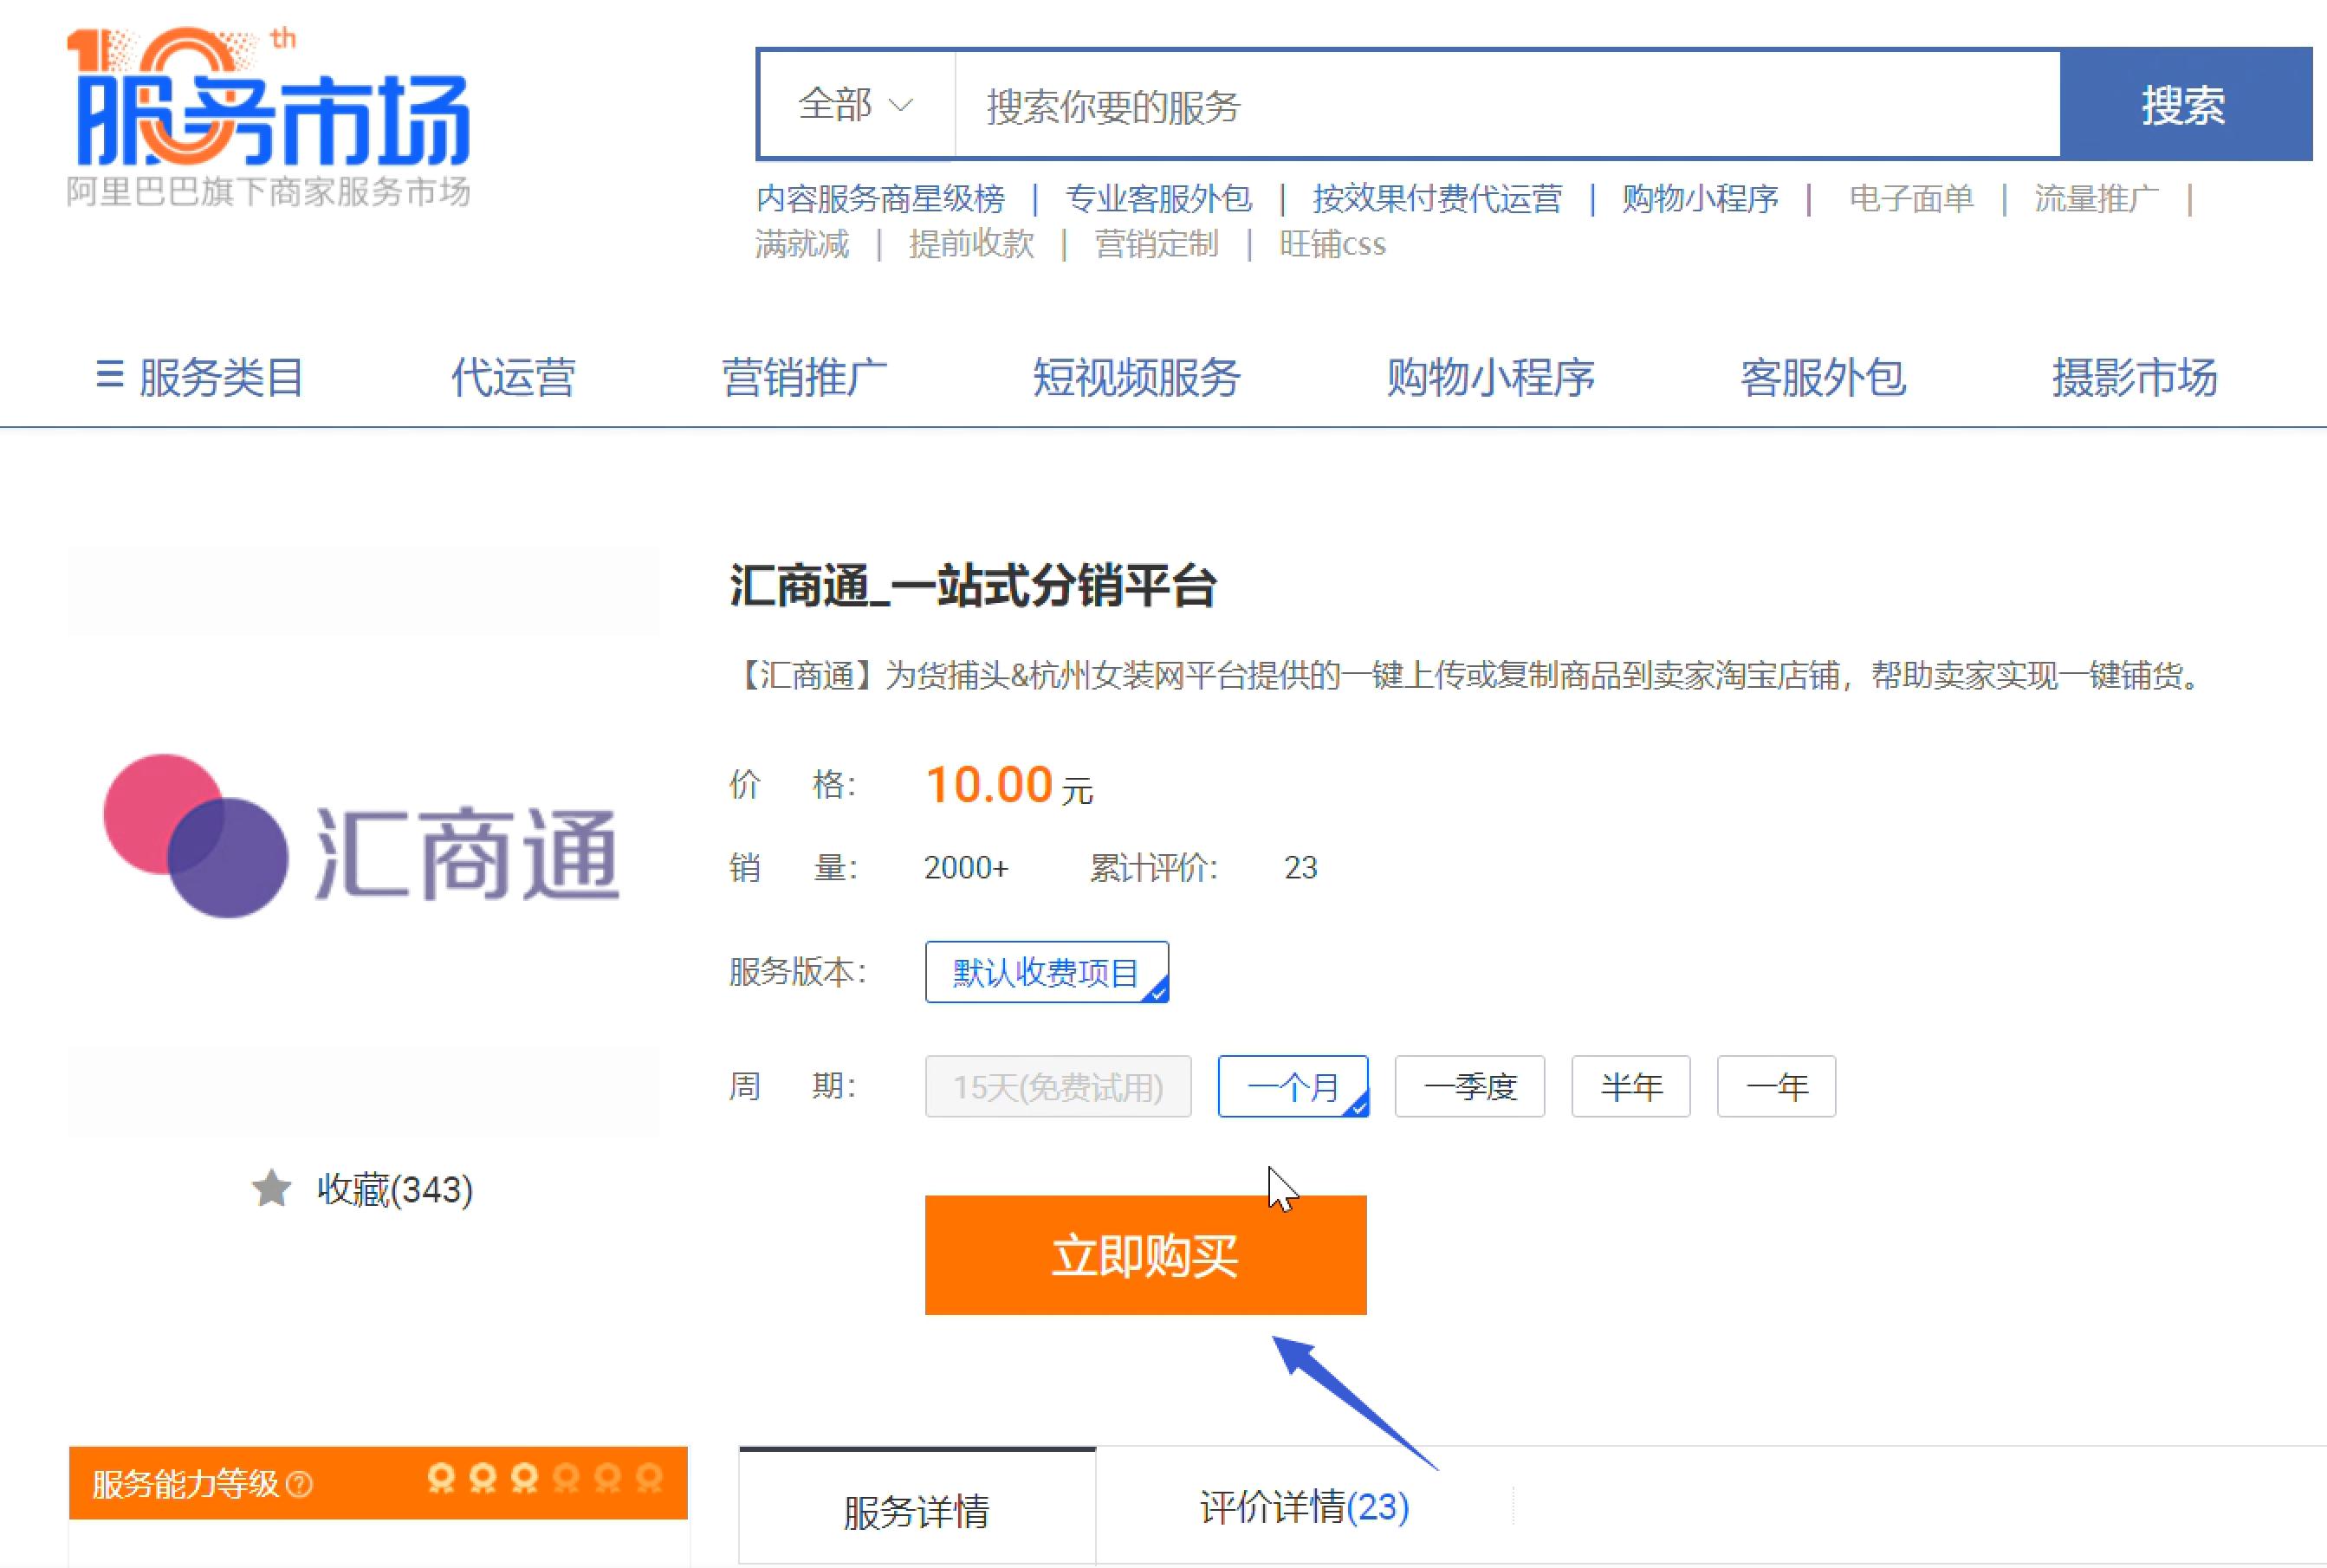Open 按效果付费代运营 link
The height and width of the screenshot is (1568, 2327).
[x=1437, y=198]
